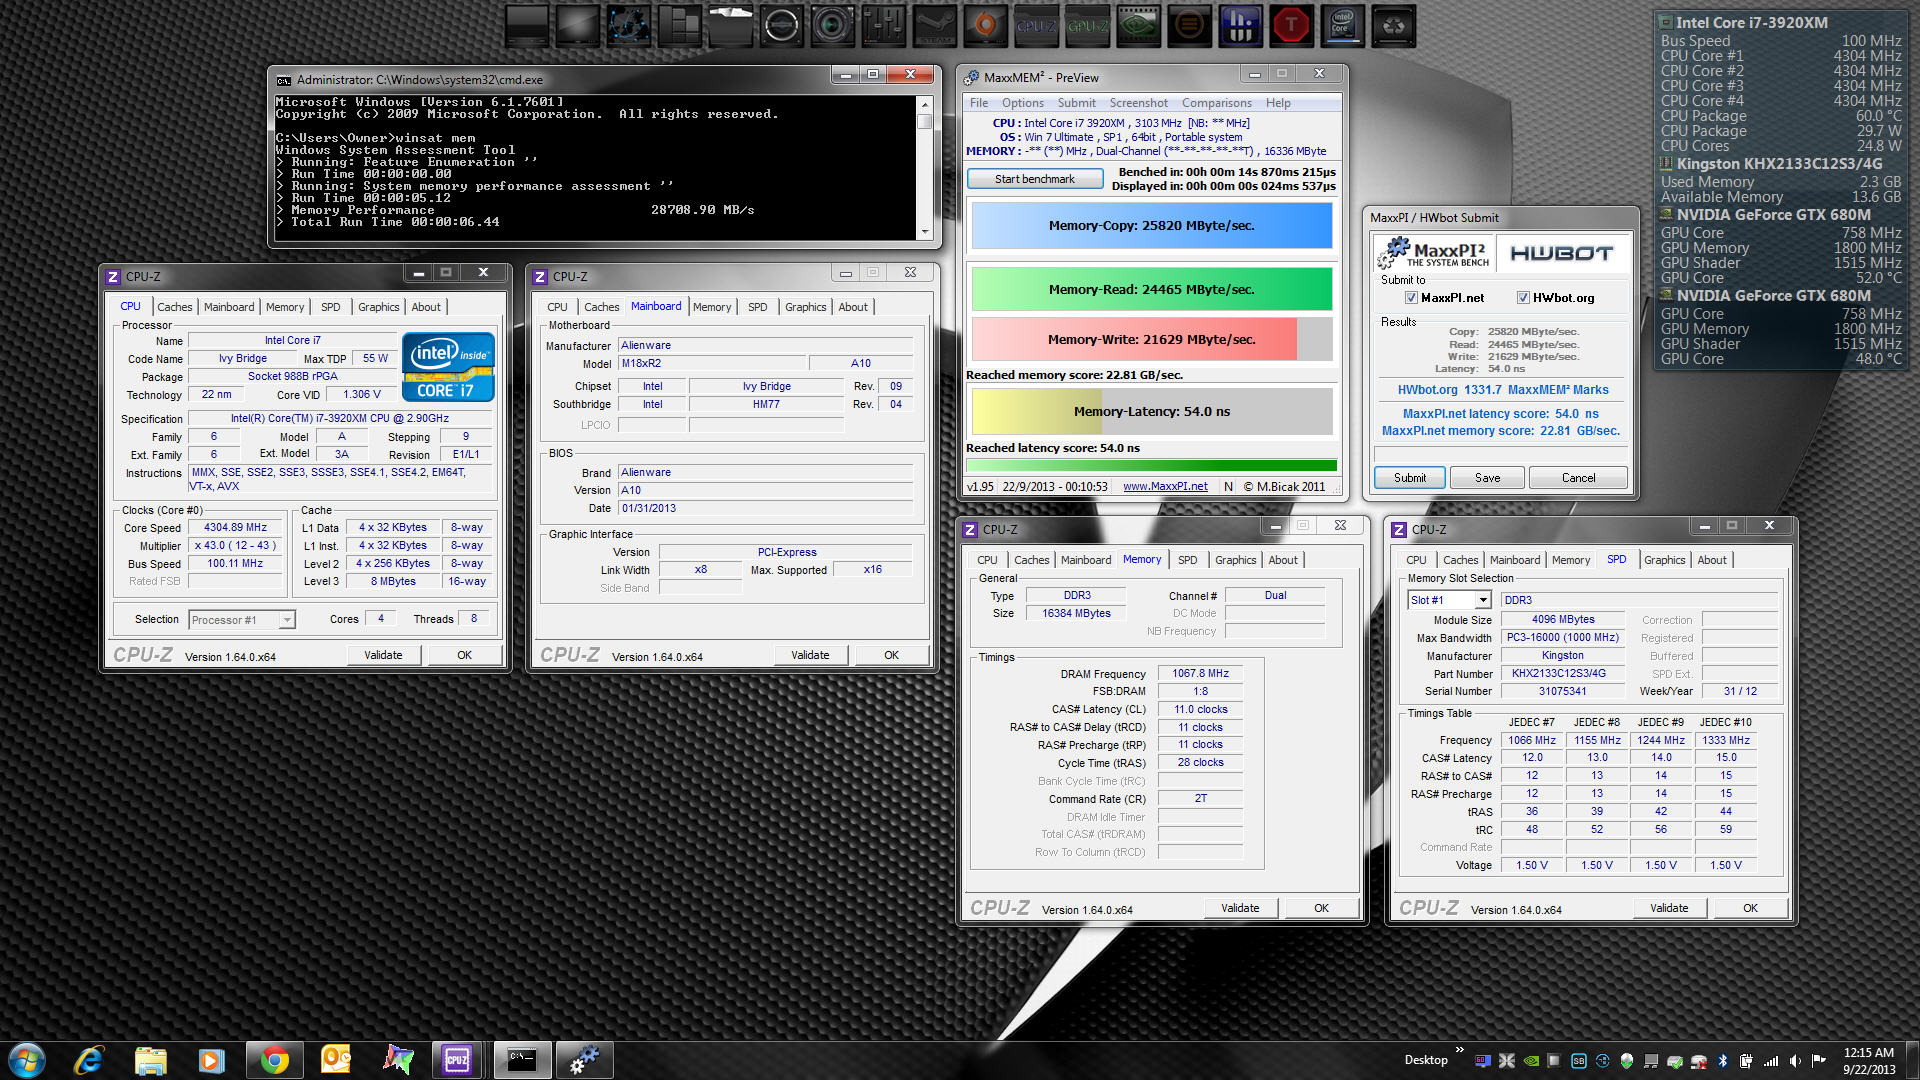Launch Google Chrome from the taskbar
Image resolution: width=1920 pixels, height=1080 pixels.
tap(274, 1060)
